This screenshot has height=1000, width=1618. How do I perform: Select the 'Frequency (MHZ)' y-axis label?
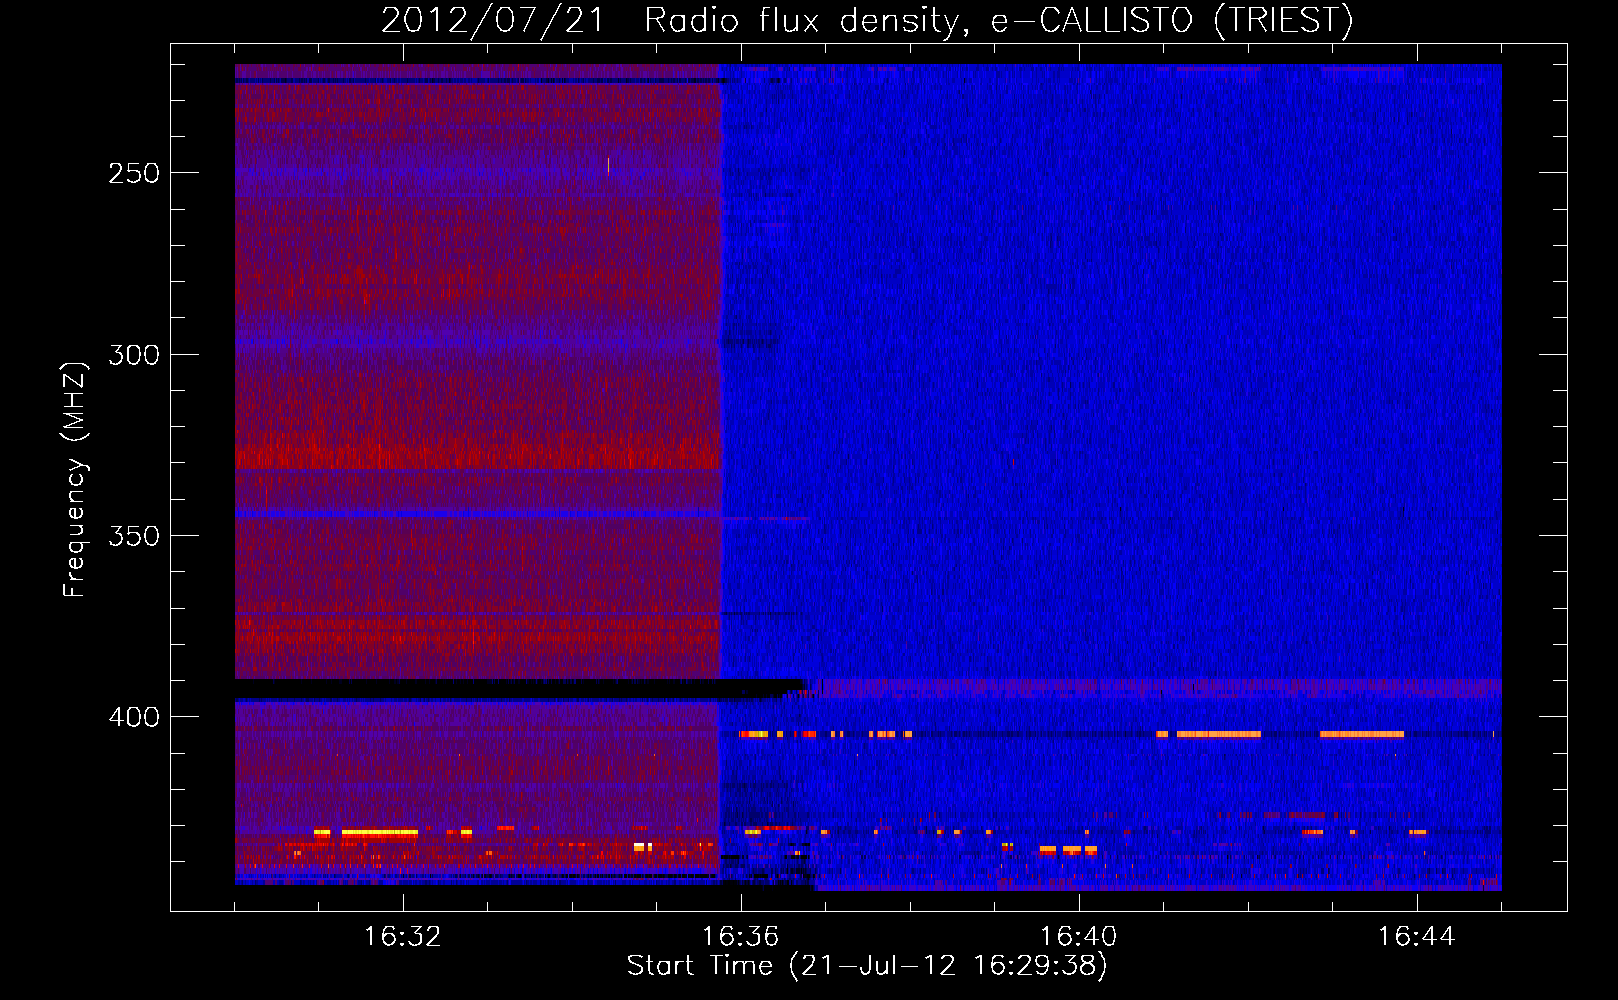pos(75,479)
